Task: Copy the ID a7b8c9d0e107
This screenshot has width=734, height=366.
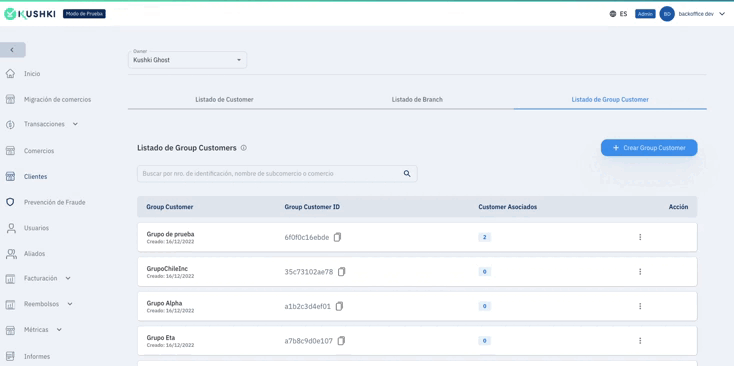Action: pyautogui.click(x=341, y=341)
